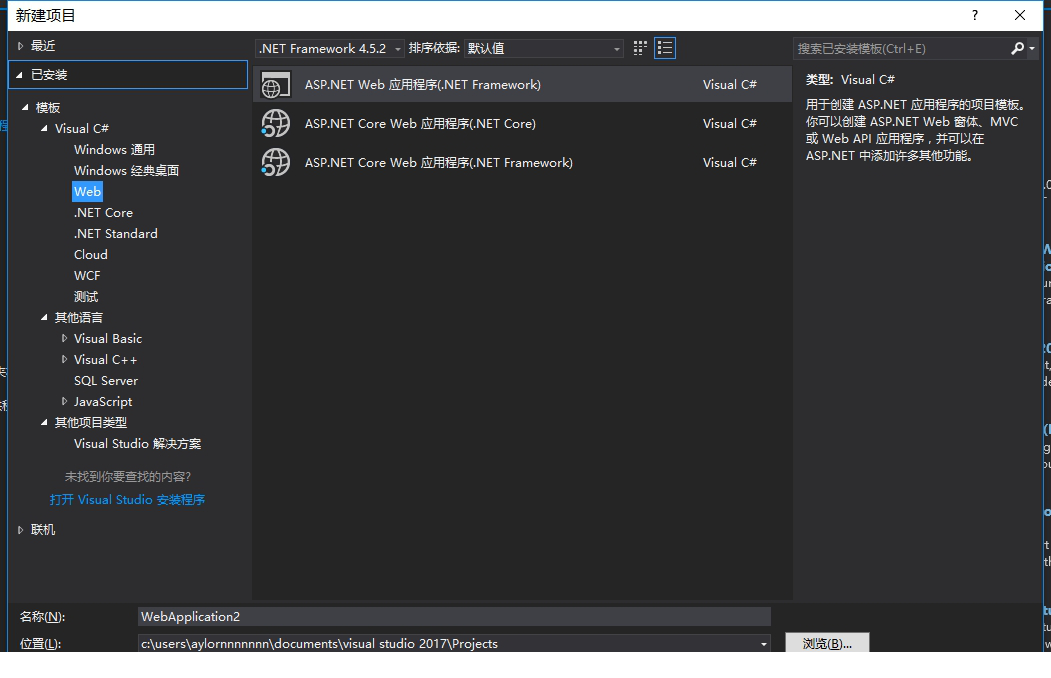Select ASP.NET Core Web 应用程序(.NET Framework) row
Image resolution: width=1051 pixels, height=678 pixels.
pyautogui.click(x=522, y=162)
